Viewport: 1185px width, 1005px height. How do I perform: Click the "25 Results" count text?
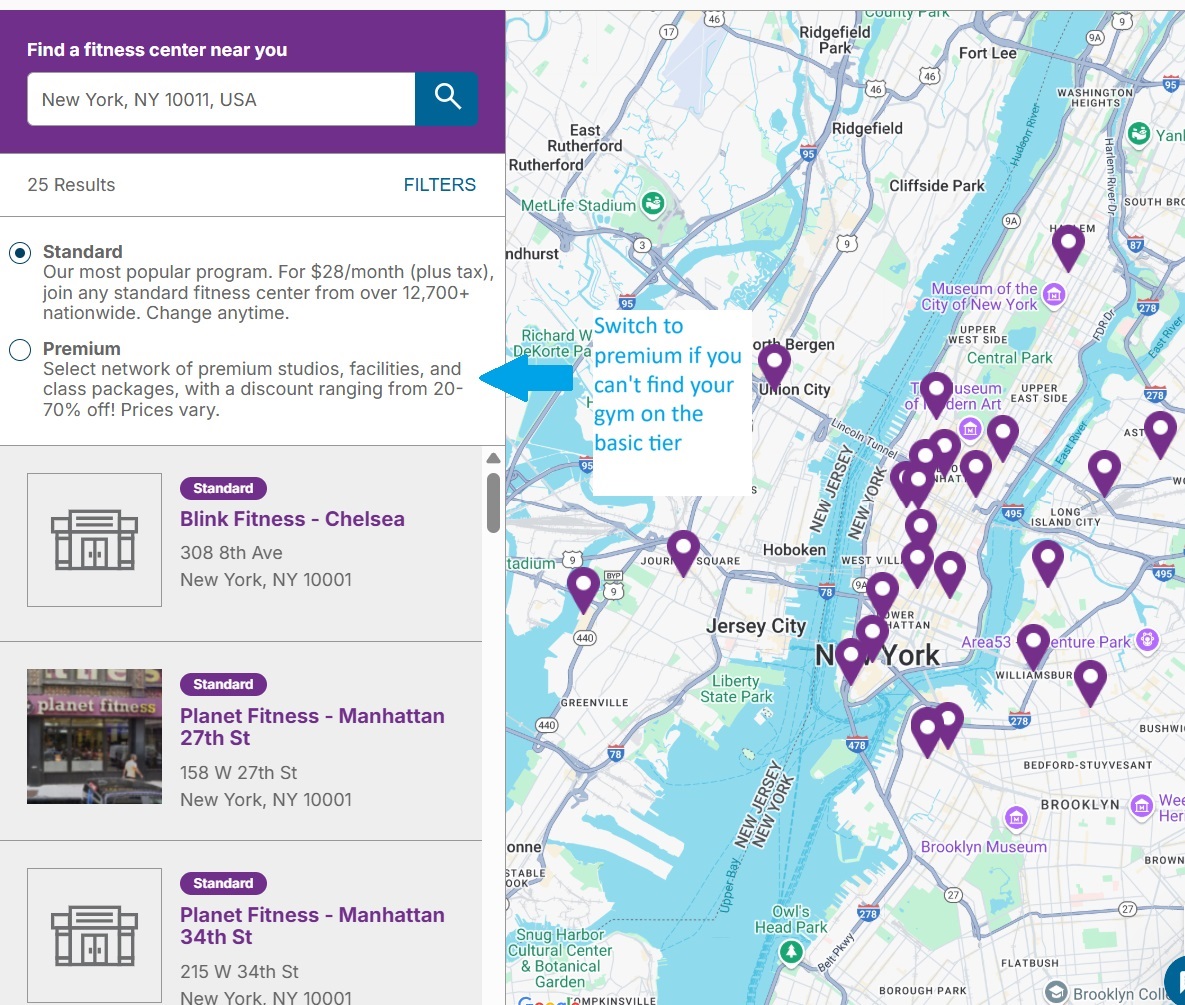click(x=72, y=185)
